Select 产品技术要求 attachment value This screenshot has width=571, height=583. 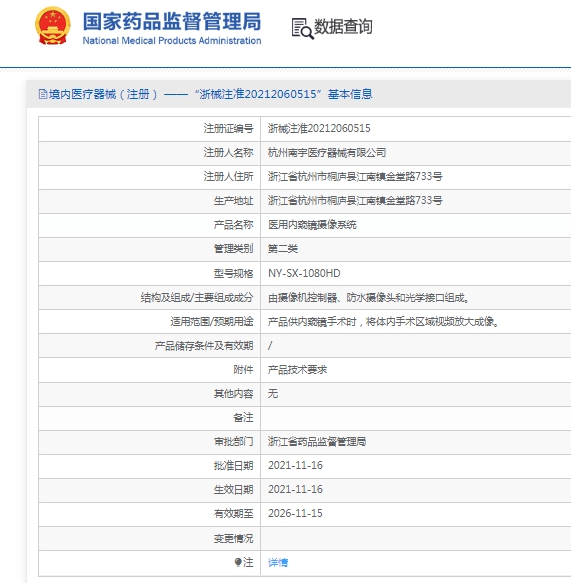(297, 370)
